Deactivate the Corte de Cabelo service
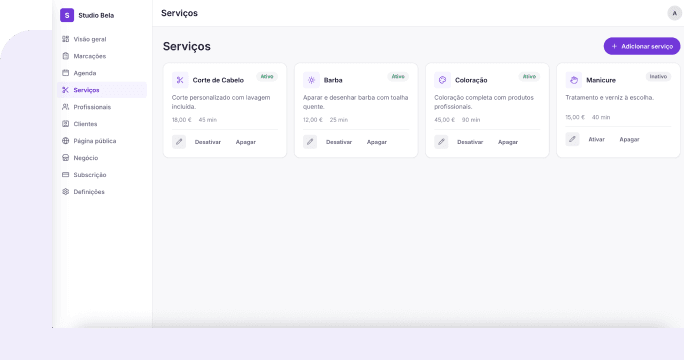 pyautogui.click(x=208, y=142)
